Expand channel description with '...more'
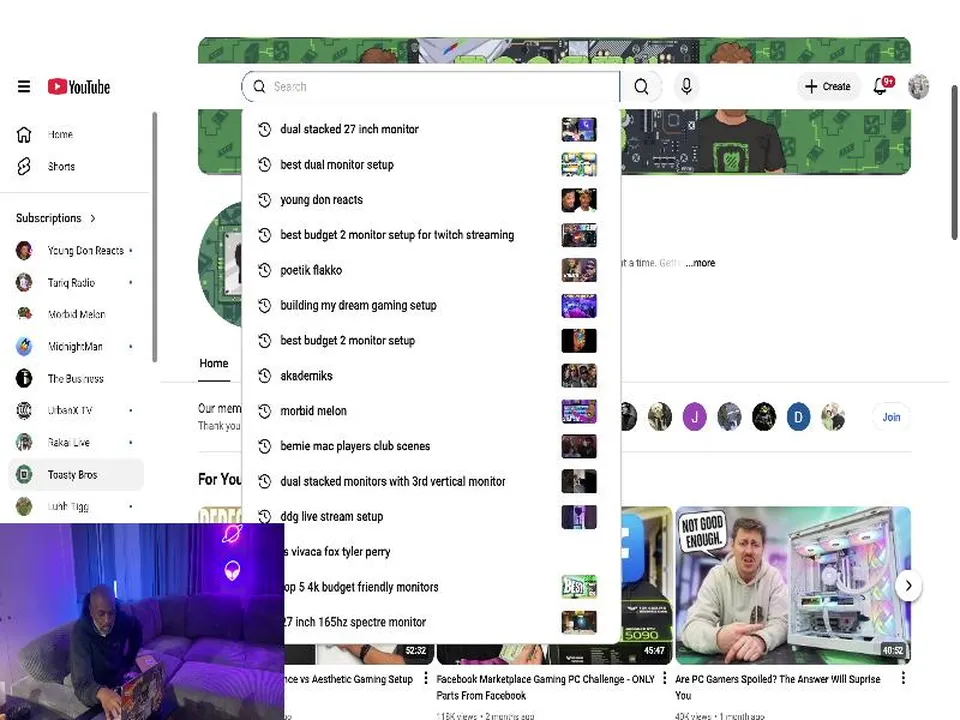The width and height of the screenshot is (960, 720). pos(700,263)
